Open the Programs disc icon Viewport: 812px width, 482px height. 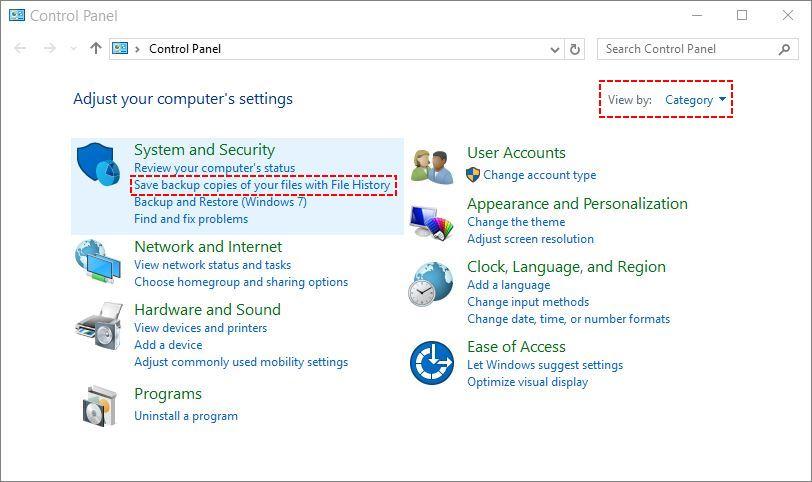(99, 406)
